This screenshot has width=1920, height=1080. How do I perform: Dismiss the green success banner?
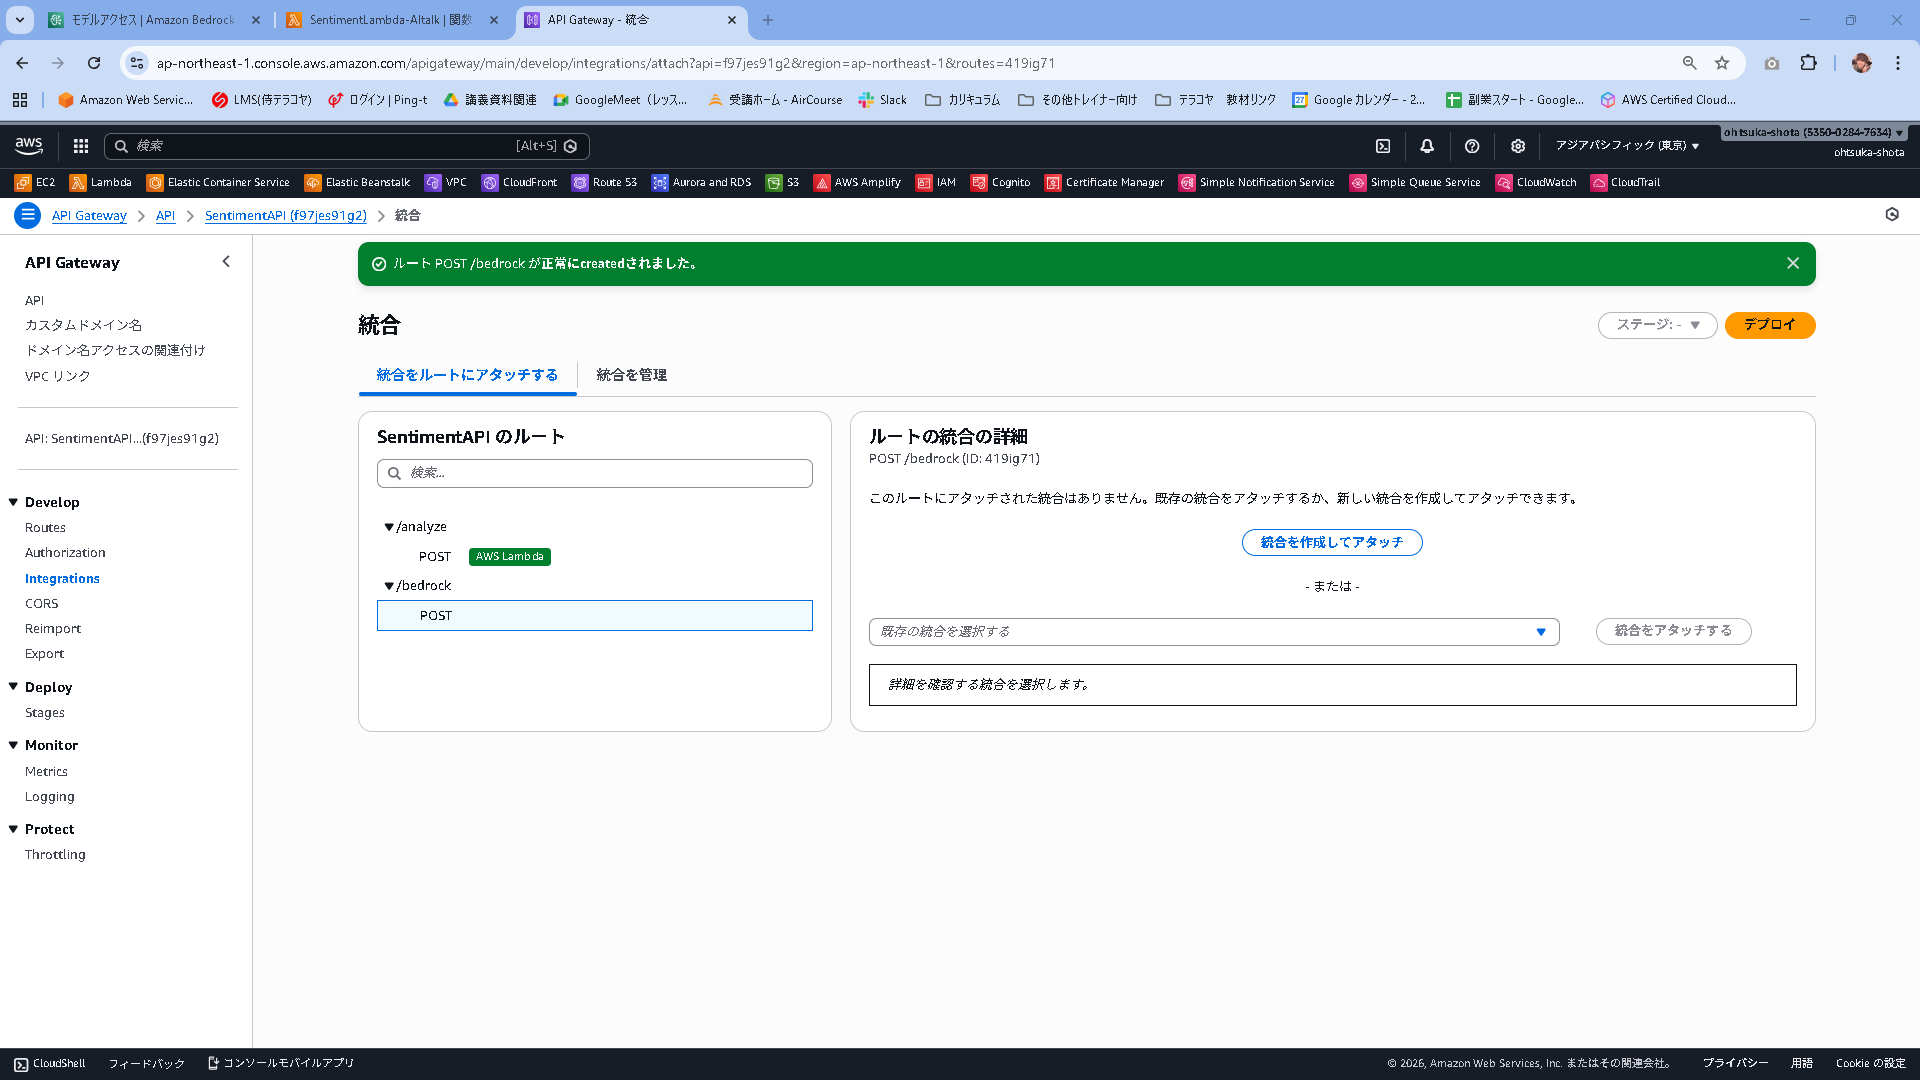tap(1792, 263)
